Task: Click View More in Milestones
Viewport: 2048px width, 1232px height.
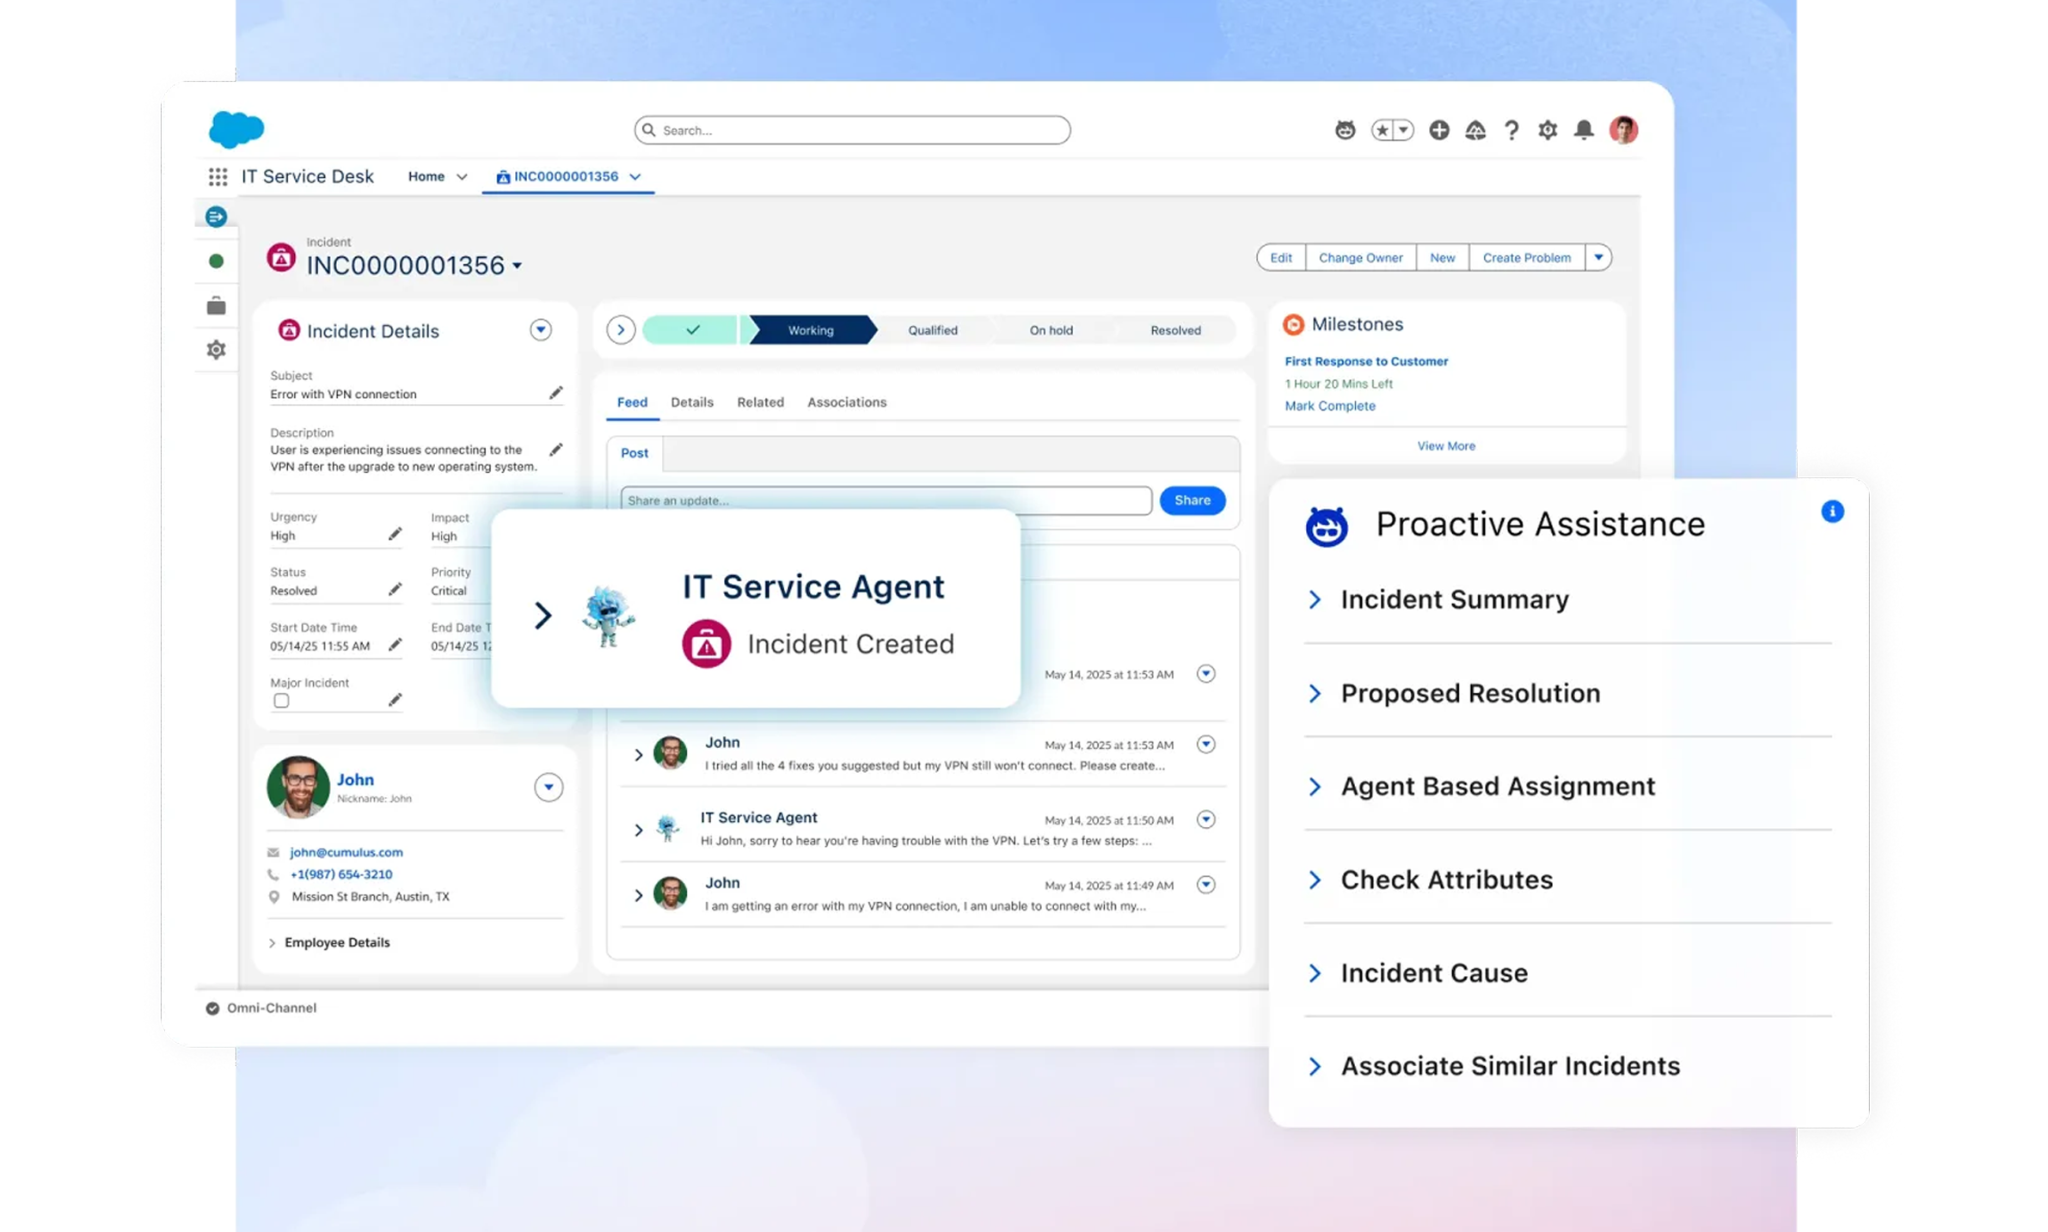Action: coord(1446,446)
